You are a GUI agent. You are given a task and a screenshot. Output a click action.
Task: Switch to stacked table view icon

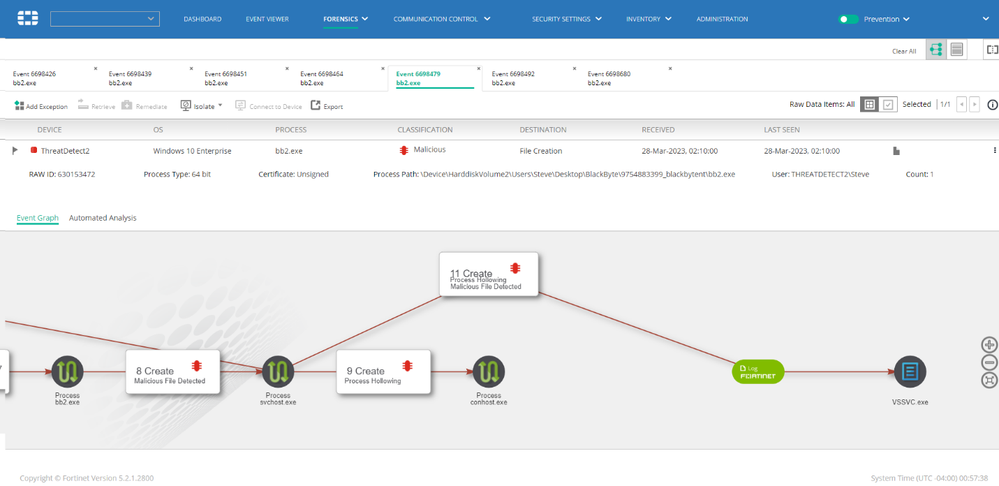click(x=956, y=50)
